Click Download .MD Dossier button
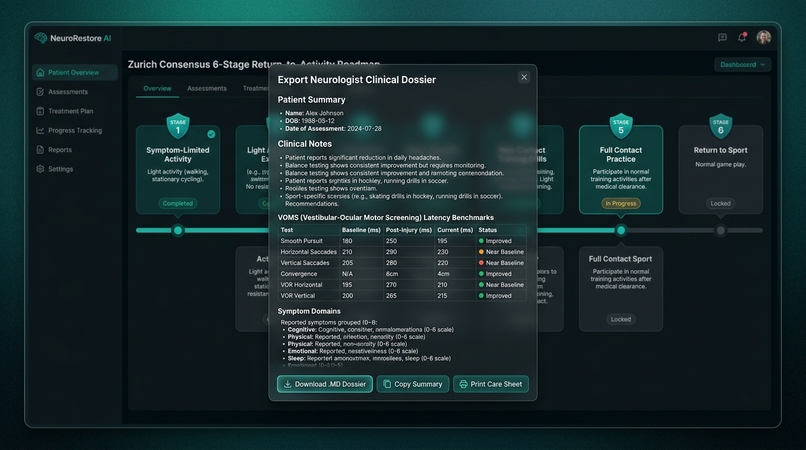 325,384
